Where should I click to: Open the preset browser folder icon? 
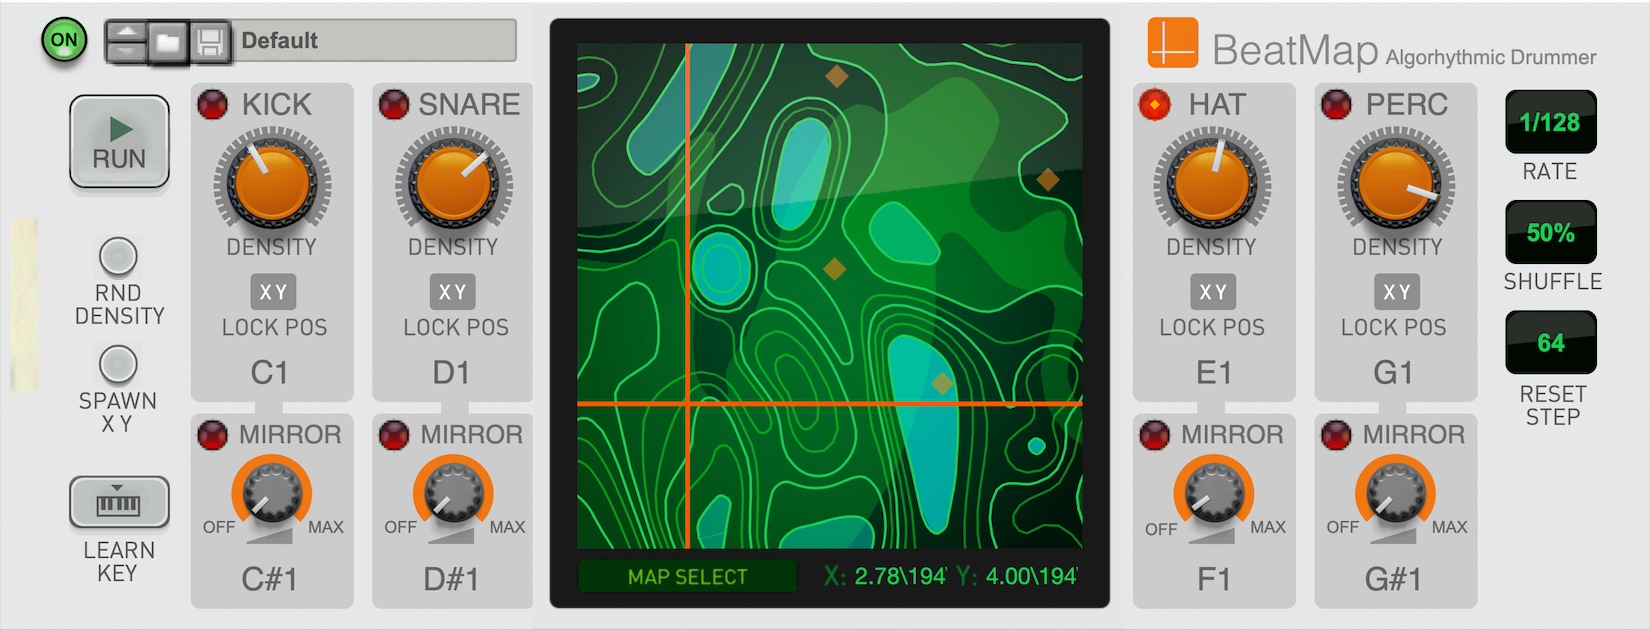click(x=168, y=42)
